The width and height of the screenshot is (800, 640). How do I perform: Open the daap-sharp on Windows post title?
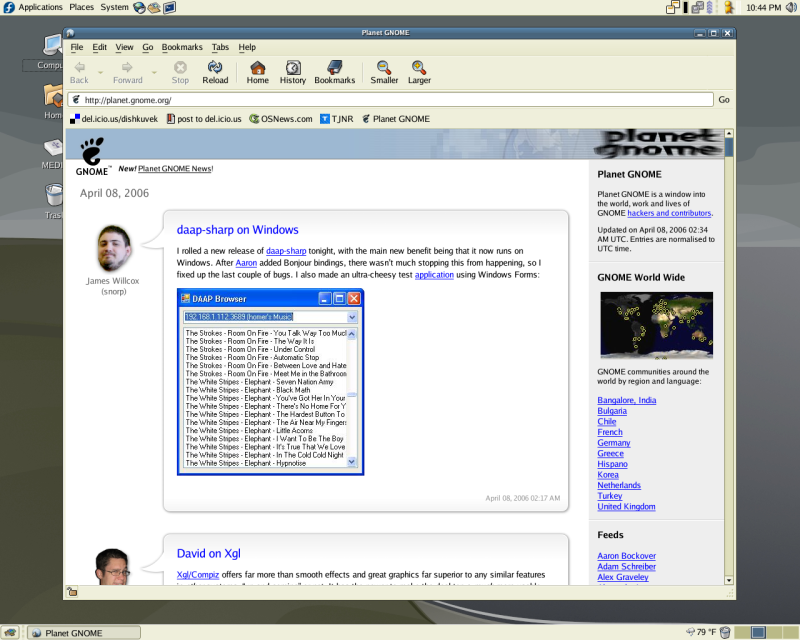point(237,230)
